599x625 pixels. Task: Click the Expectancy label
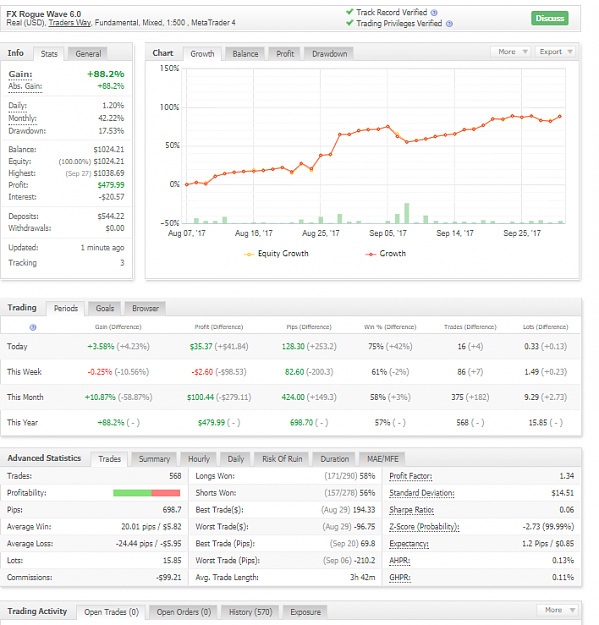[409, 544]
